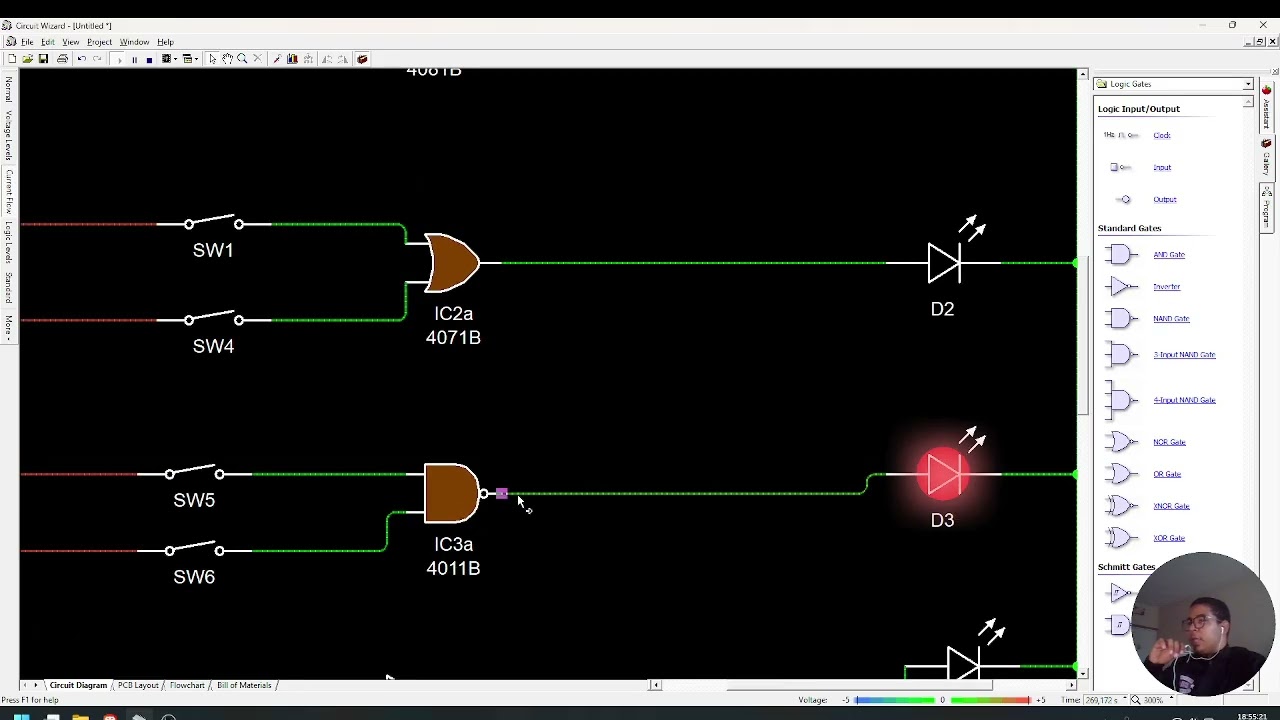Click the XOR Gate link
The image size is (1280, 720).
(x=1169, y=538)
